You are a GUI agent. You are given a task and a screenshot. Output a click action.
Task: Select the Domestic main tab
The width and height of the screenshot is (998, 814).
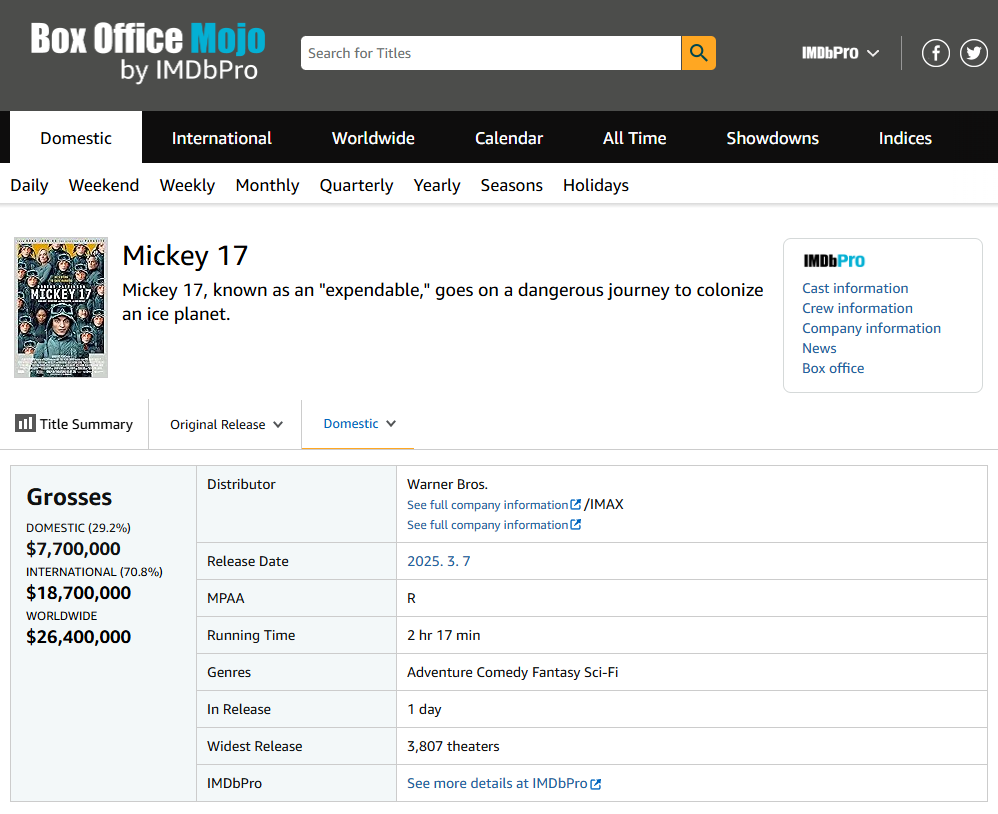pos(76,138)
